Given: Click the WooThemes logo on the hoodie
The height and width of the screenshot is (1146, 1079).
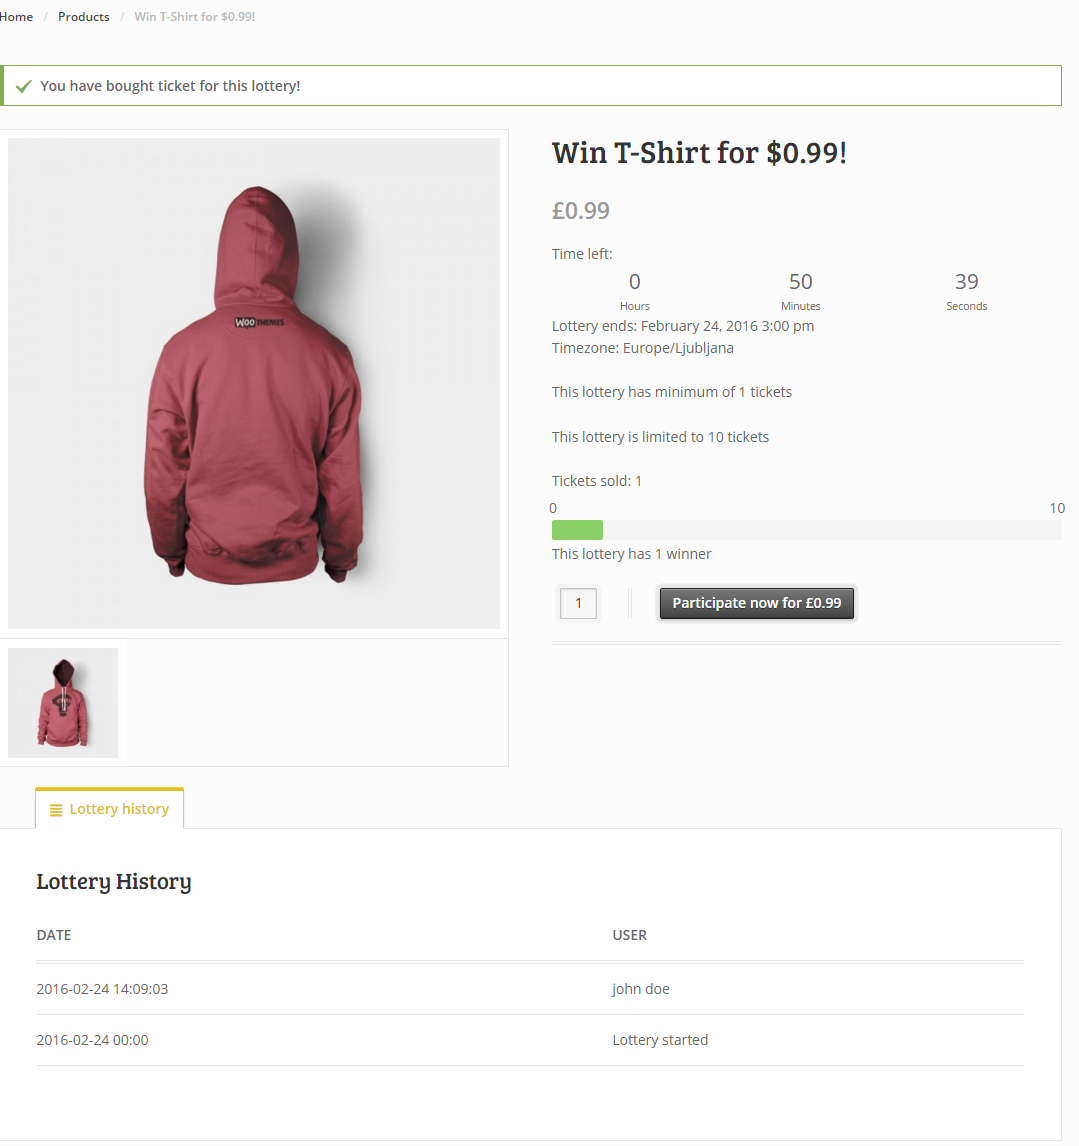Looking at the screenshot, I should coord(259,322).
